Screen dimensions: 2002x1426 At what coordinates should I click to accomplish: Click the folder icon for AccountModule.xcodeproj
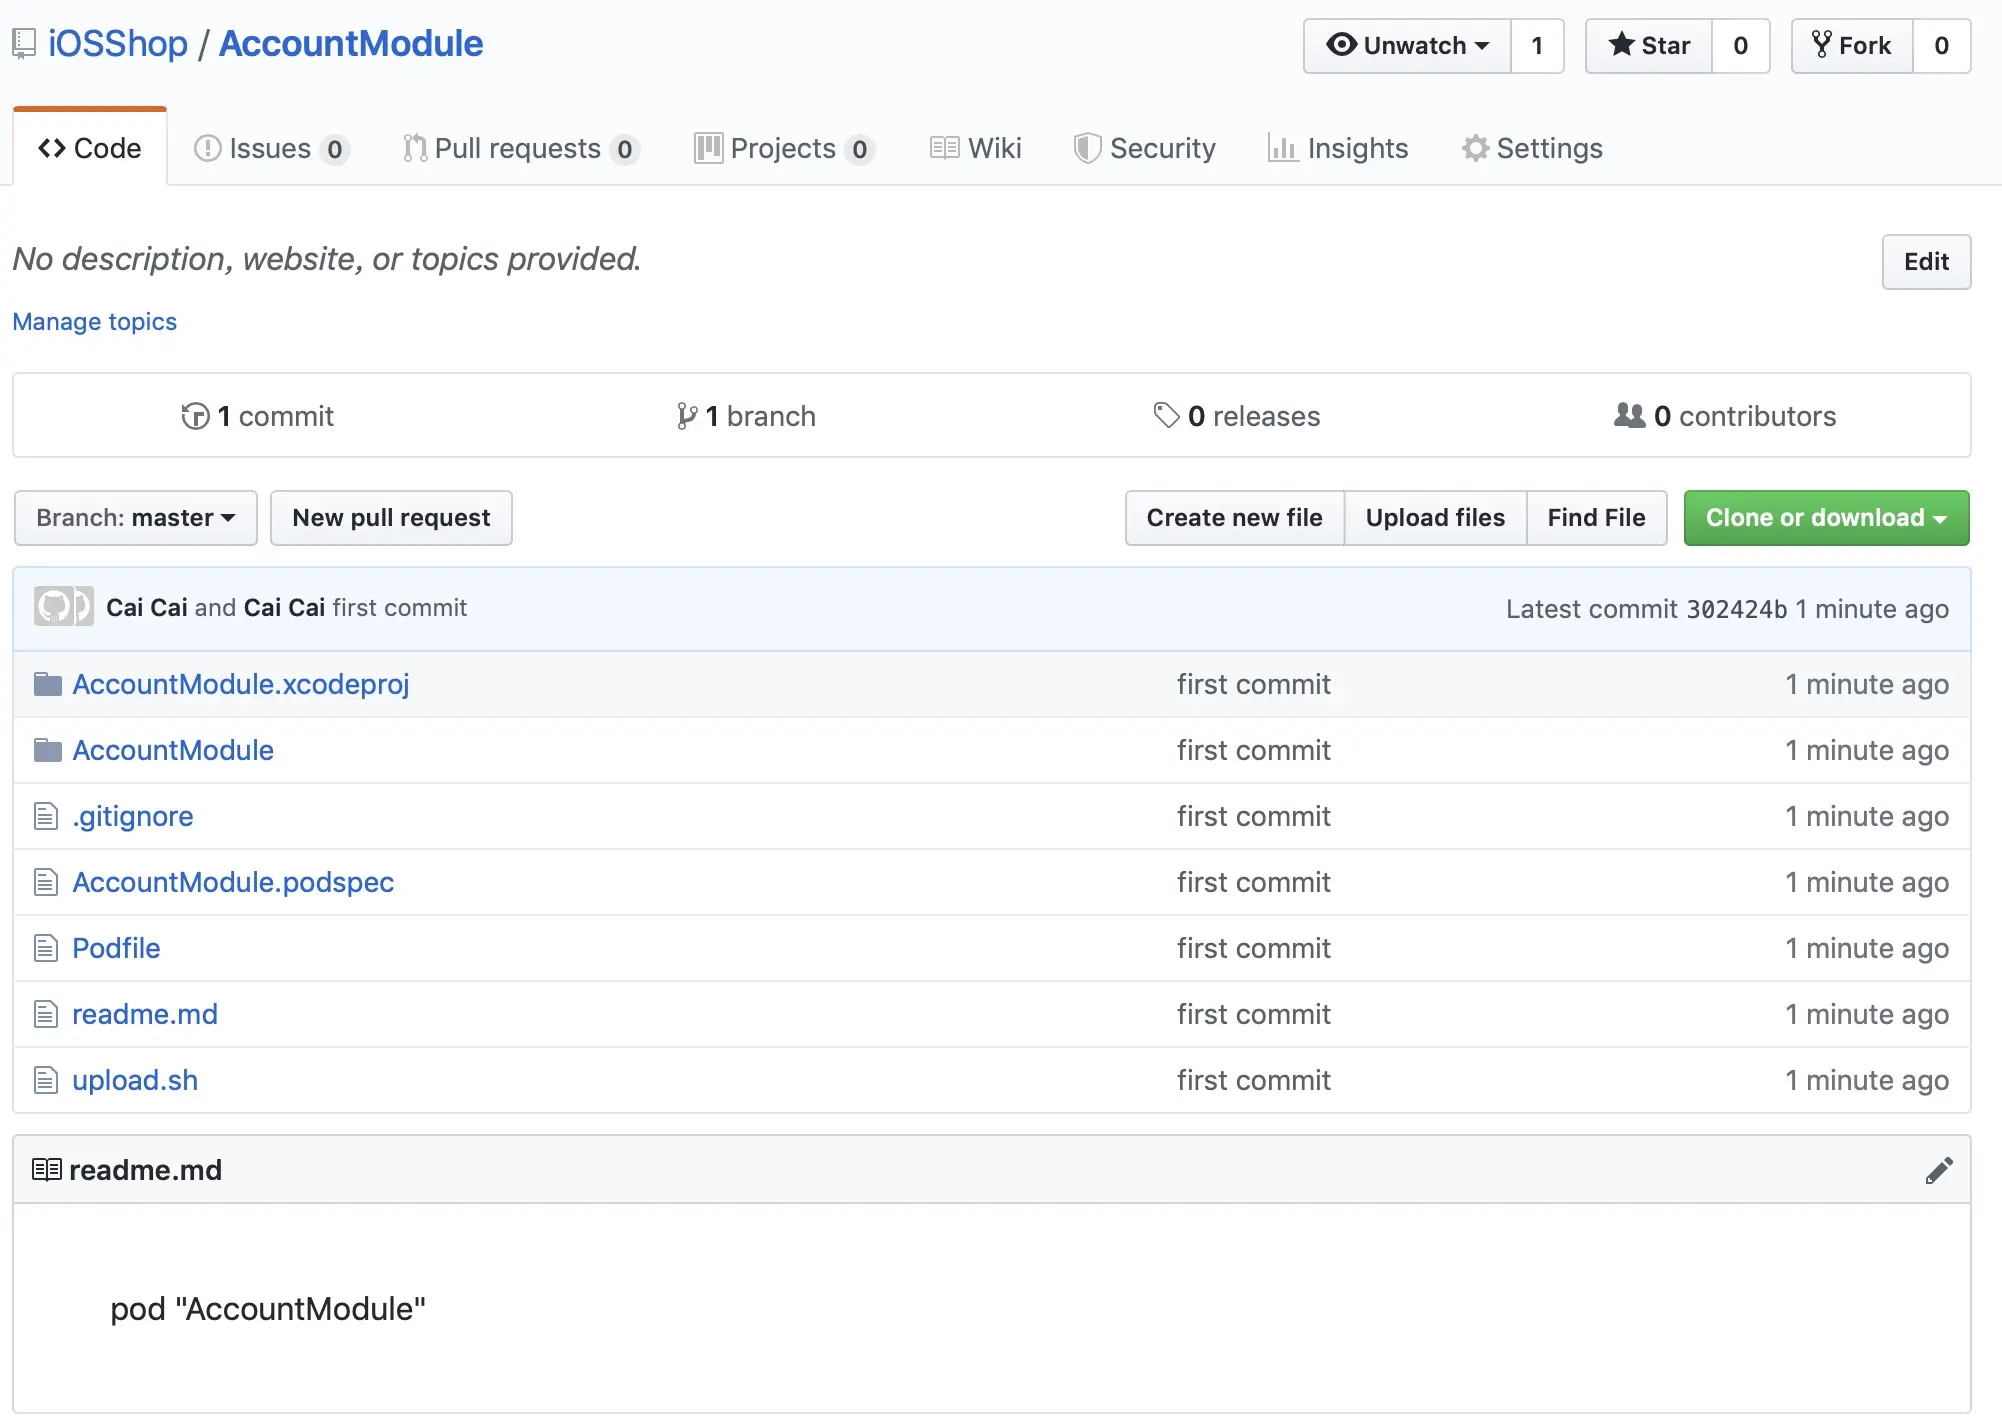[x=47, y=684]
